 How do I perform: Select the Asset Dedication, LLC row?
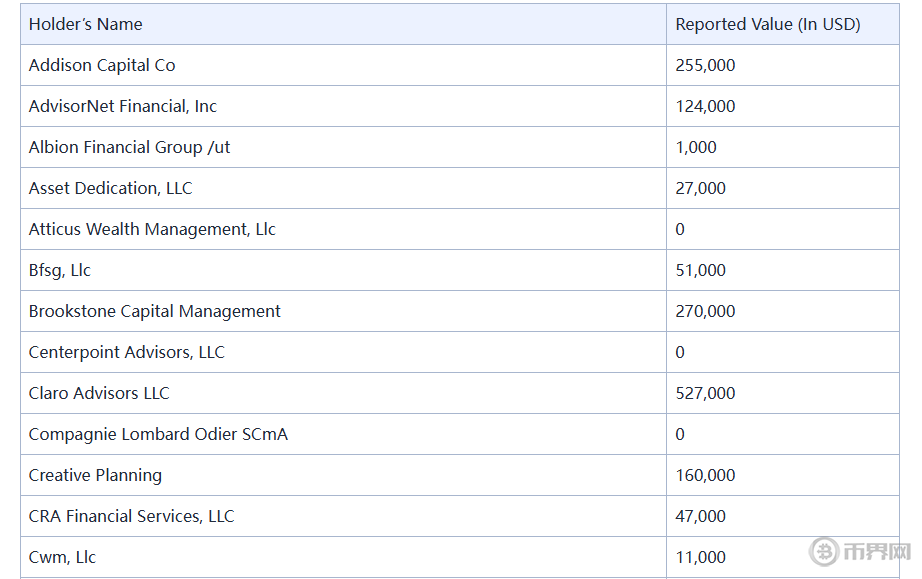[x=111, y=188]
